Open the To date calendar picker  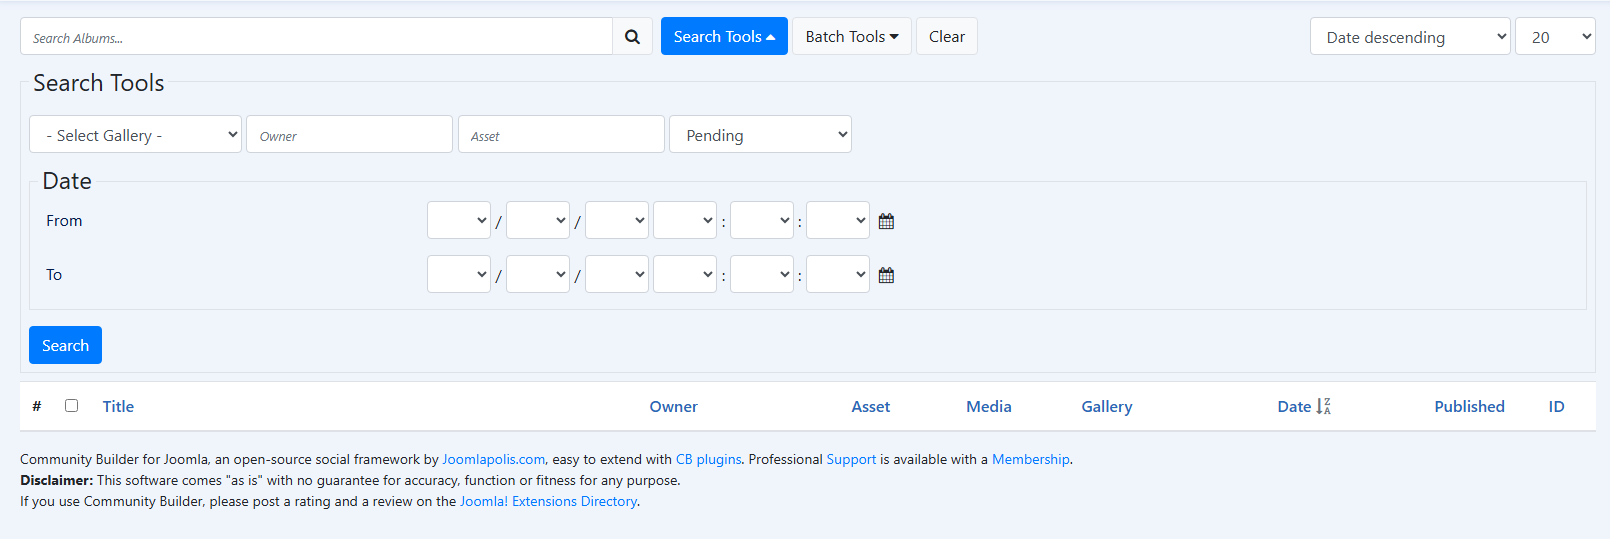pyautogui.click(x=886, y=275)
